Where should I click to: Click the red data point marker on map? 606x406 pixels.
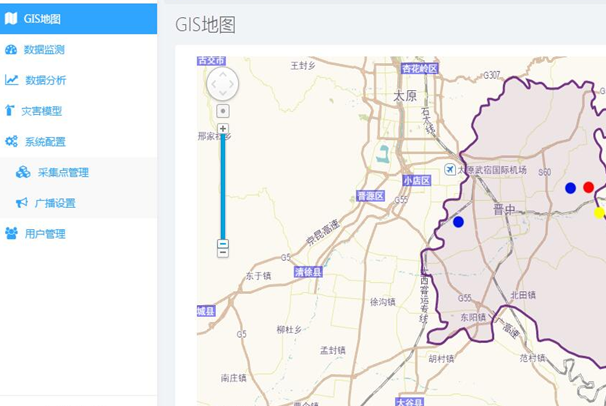click(x=588, y=187)
